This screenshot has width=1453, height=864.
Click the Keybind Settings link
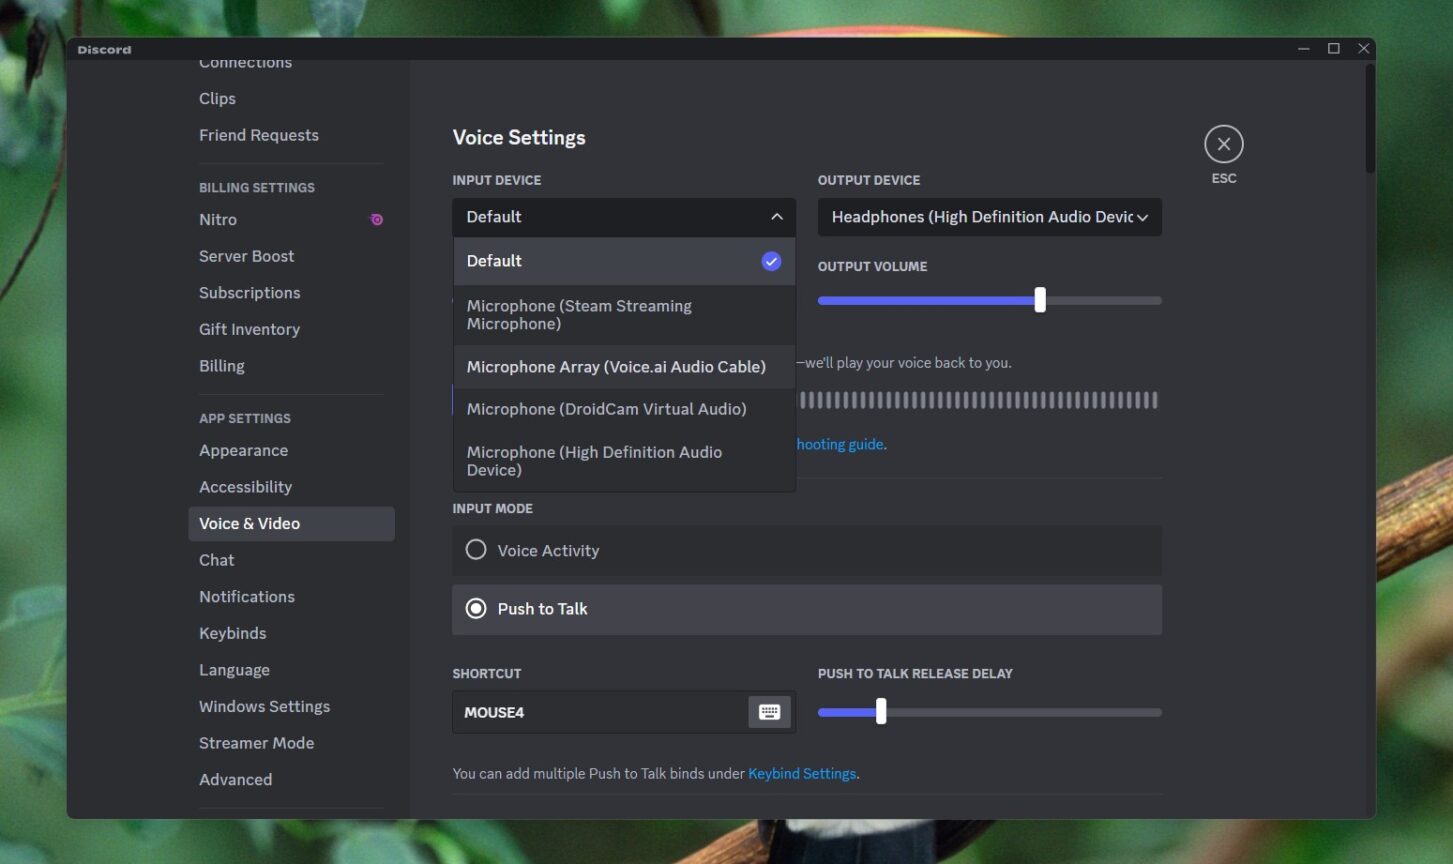(801, 773)
